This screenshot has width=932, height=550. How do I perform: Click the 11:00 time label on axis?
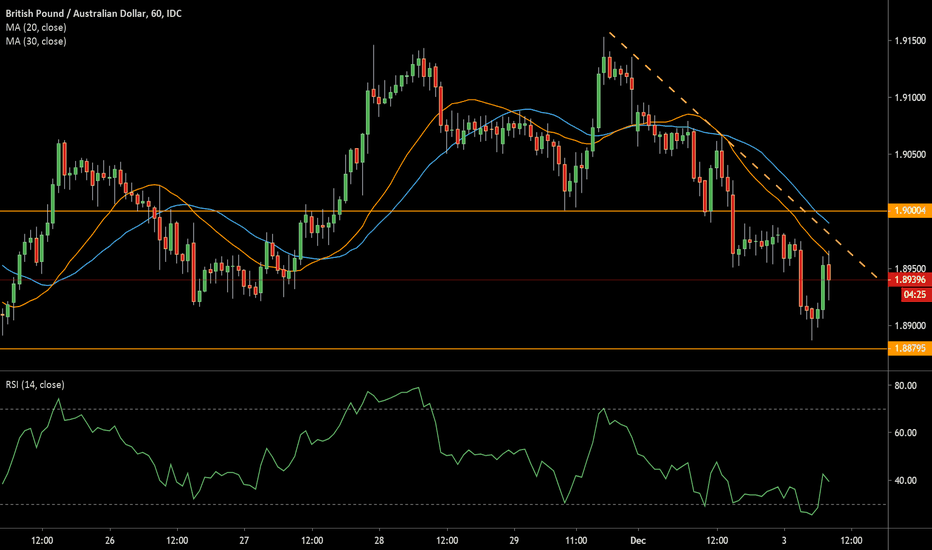point(576,540)
